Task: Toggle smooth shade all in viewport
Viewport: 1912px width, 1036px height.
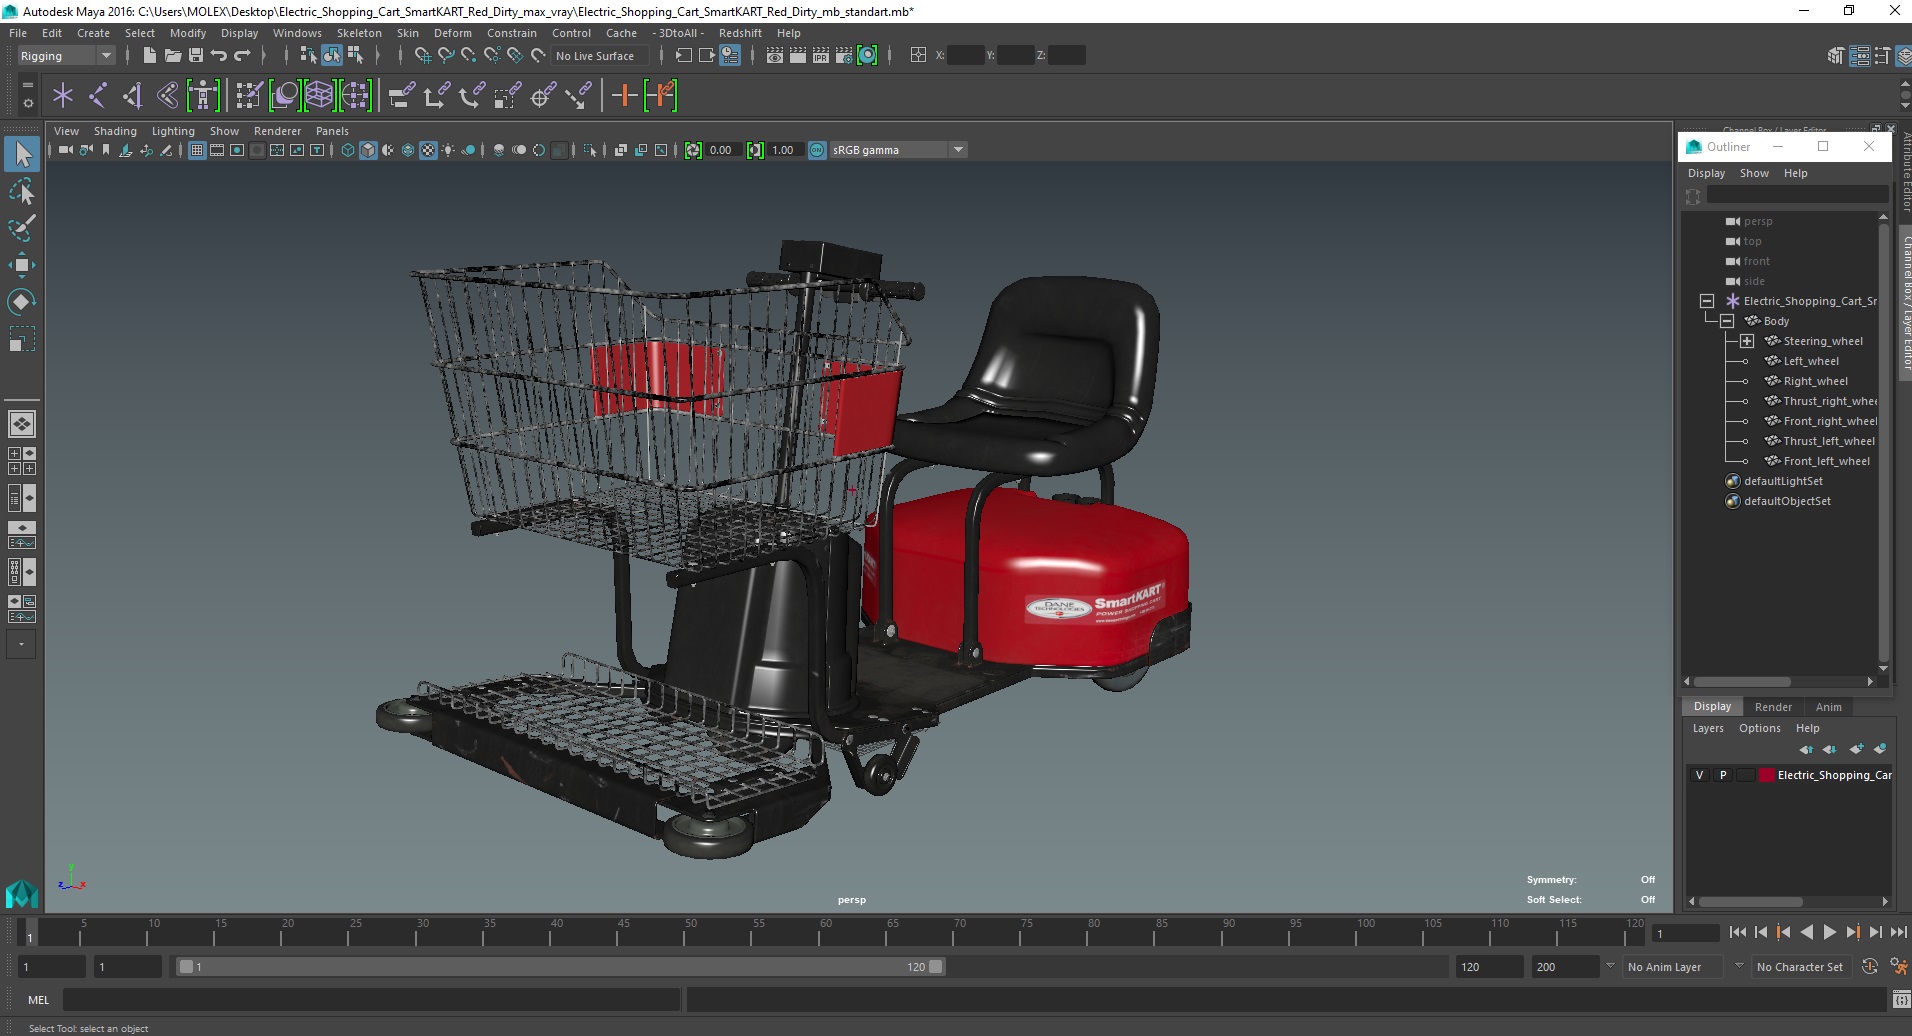Action: pos(368,150)
